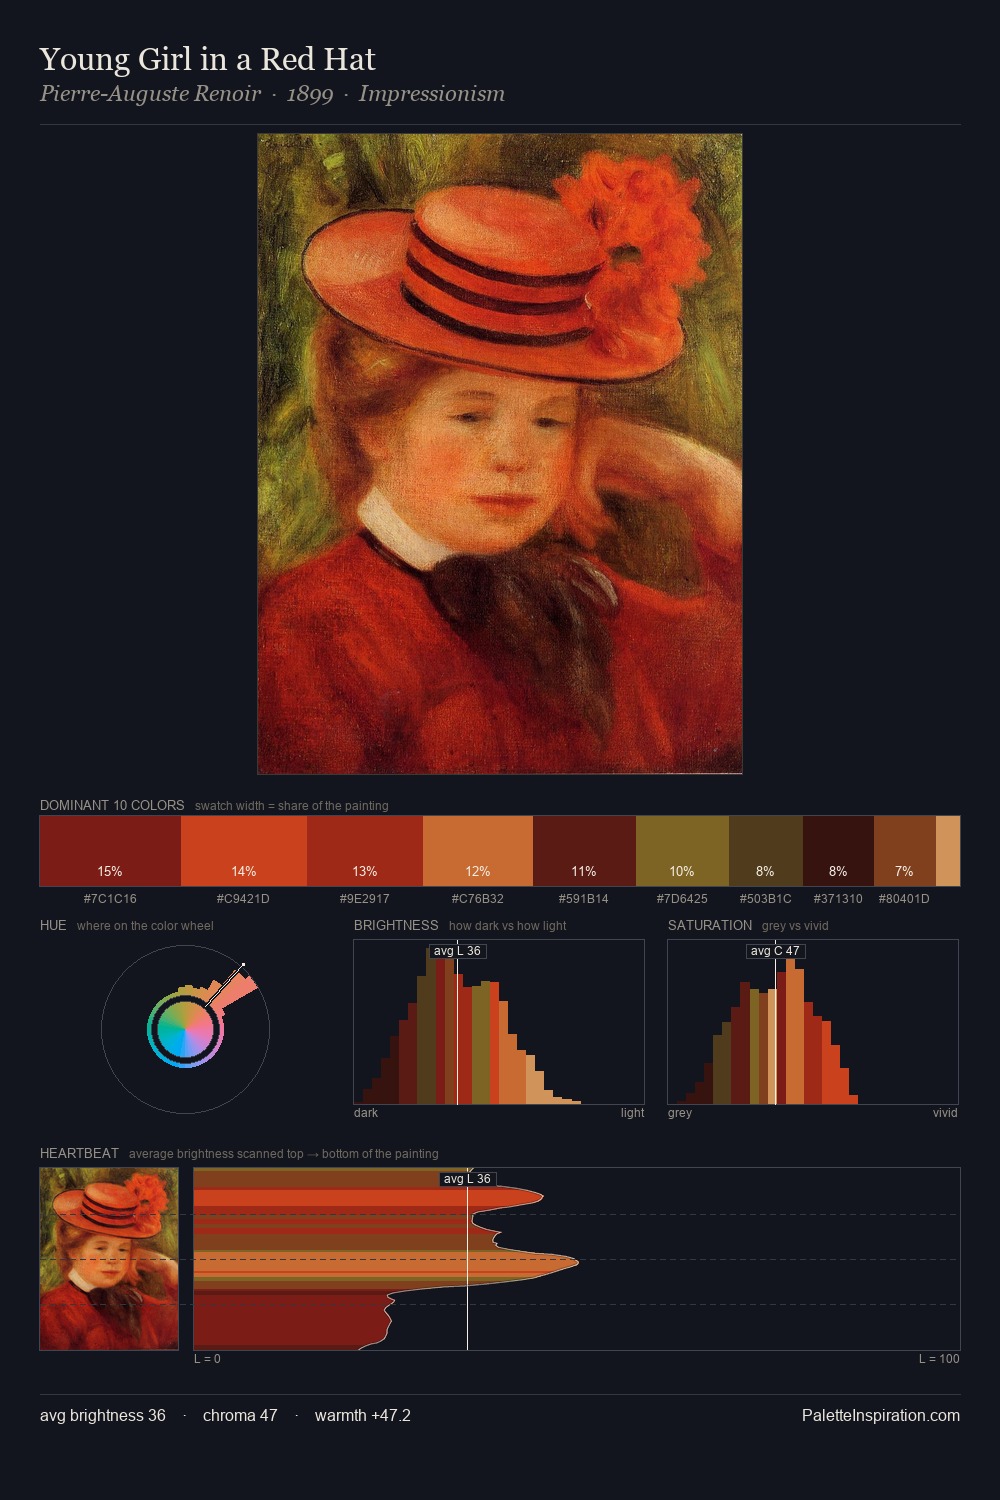The image size is (1000, 1500).
Task: Click the '#503B1C' hex code label
Action: click(x=765, y=899)
